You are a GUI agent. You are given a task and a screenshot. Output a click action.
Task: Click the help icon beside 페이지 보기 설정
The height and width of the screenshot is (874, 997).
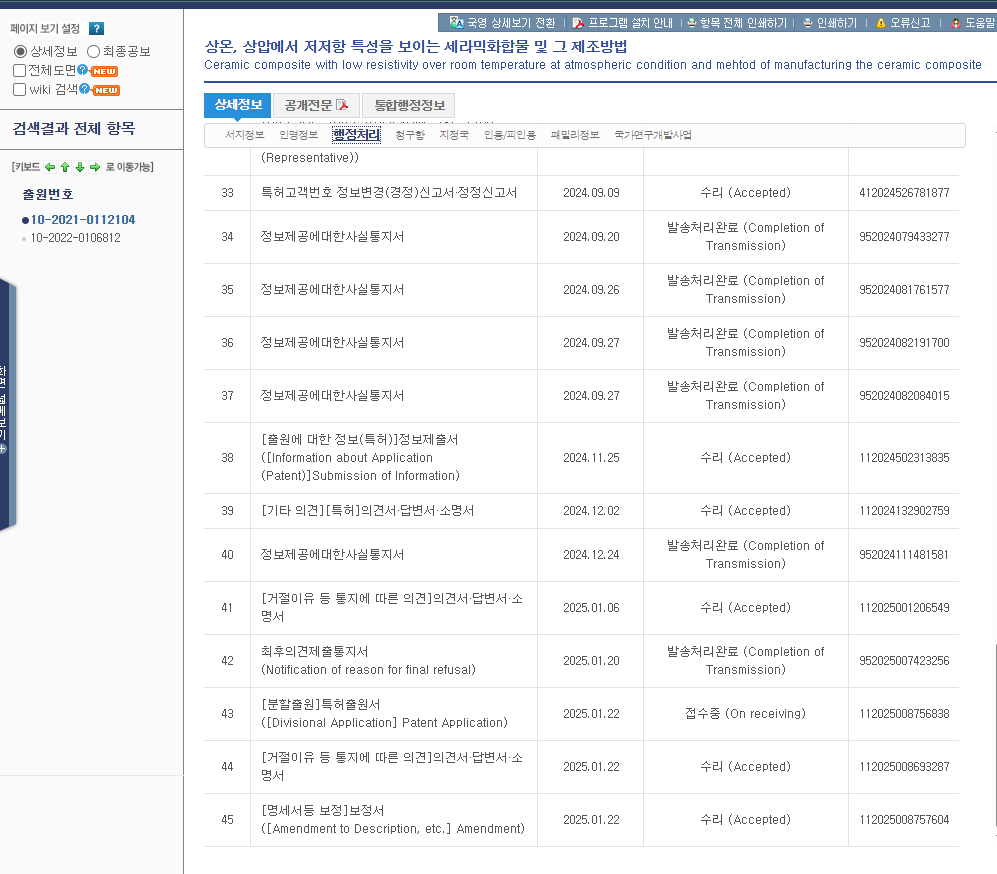[96, 29]
